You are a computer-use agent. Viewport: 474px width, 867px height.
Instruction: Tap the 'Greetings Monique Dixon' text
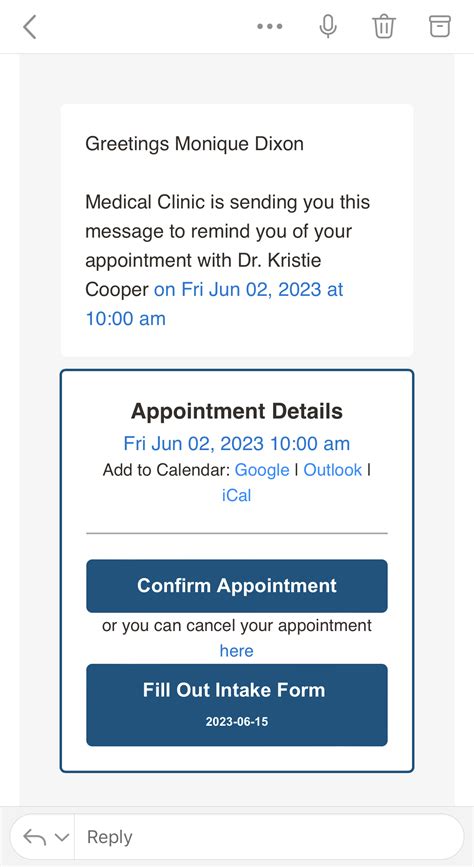pos(194,144)
